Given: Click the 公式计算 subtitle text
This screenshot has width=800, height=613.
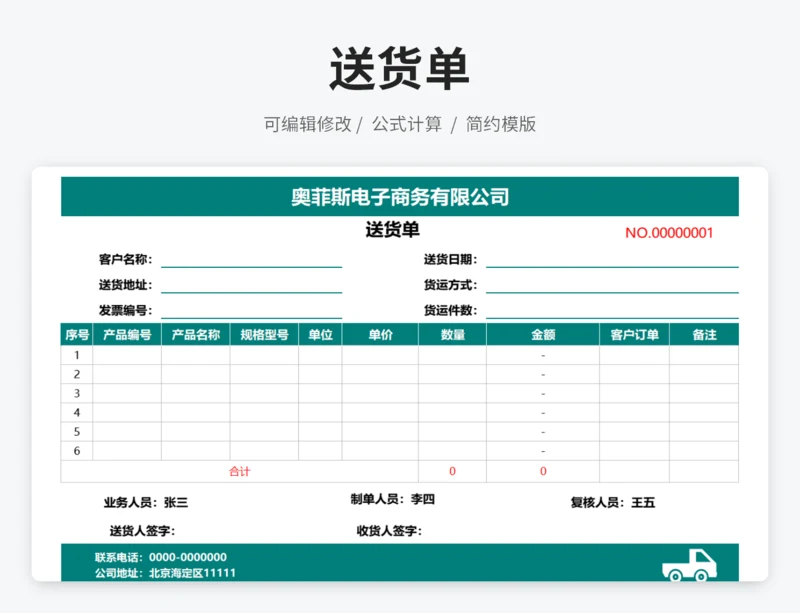Looking at the screenshot, I should point(407,124).
